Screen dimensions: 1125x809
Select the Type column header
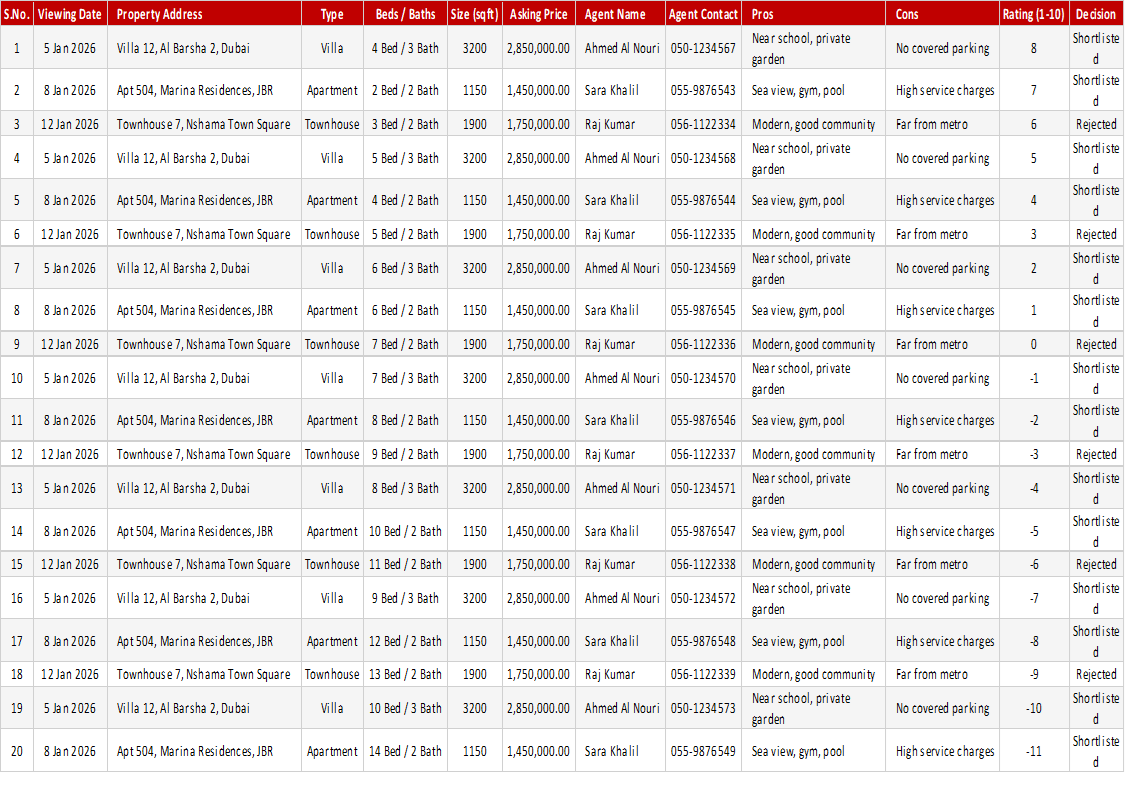pyautogui.click(x=331, y=14)
